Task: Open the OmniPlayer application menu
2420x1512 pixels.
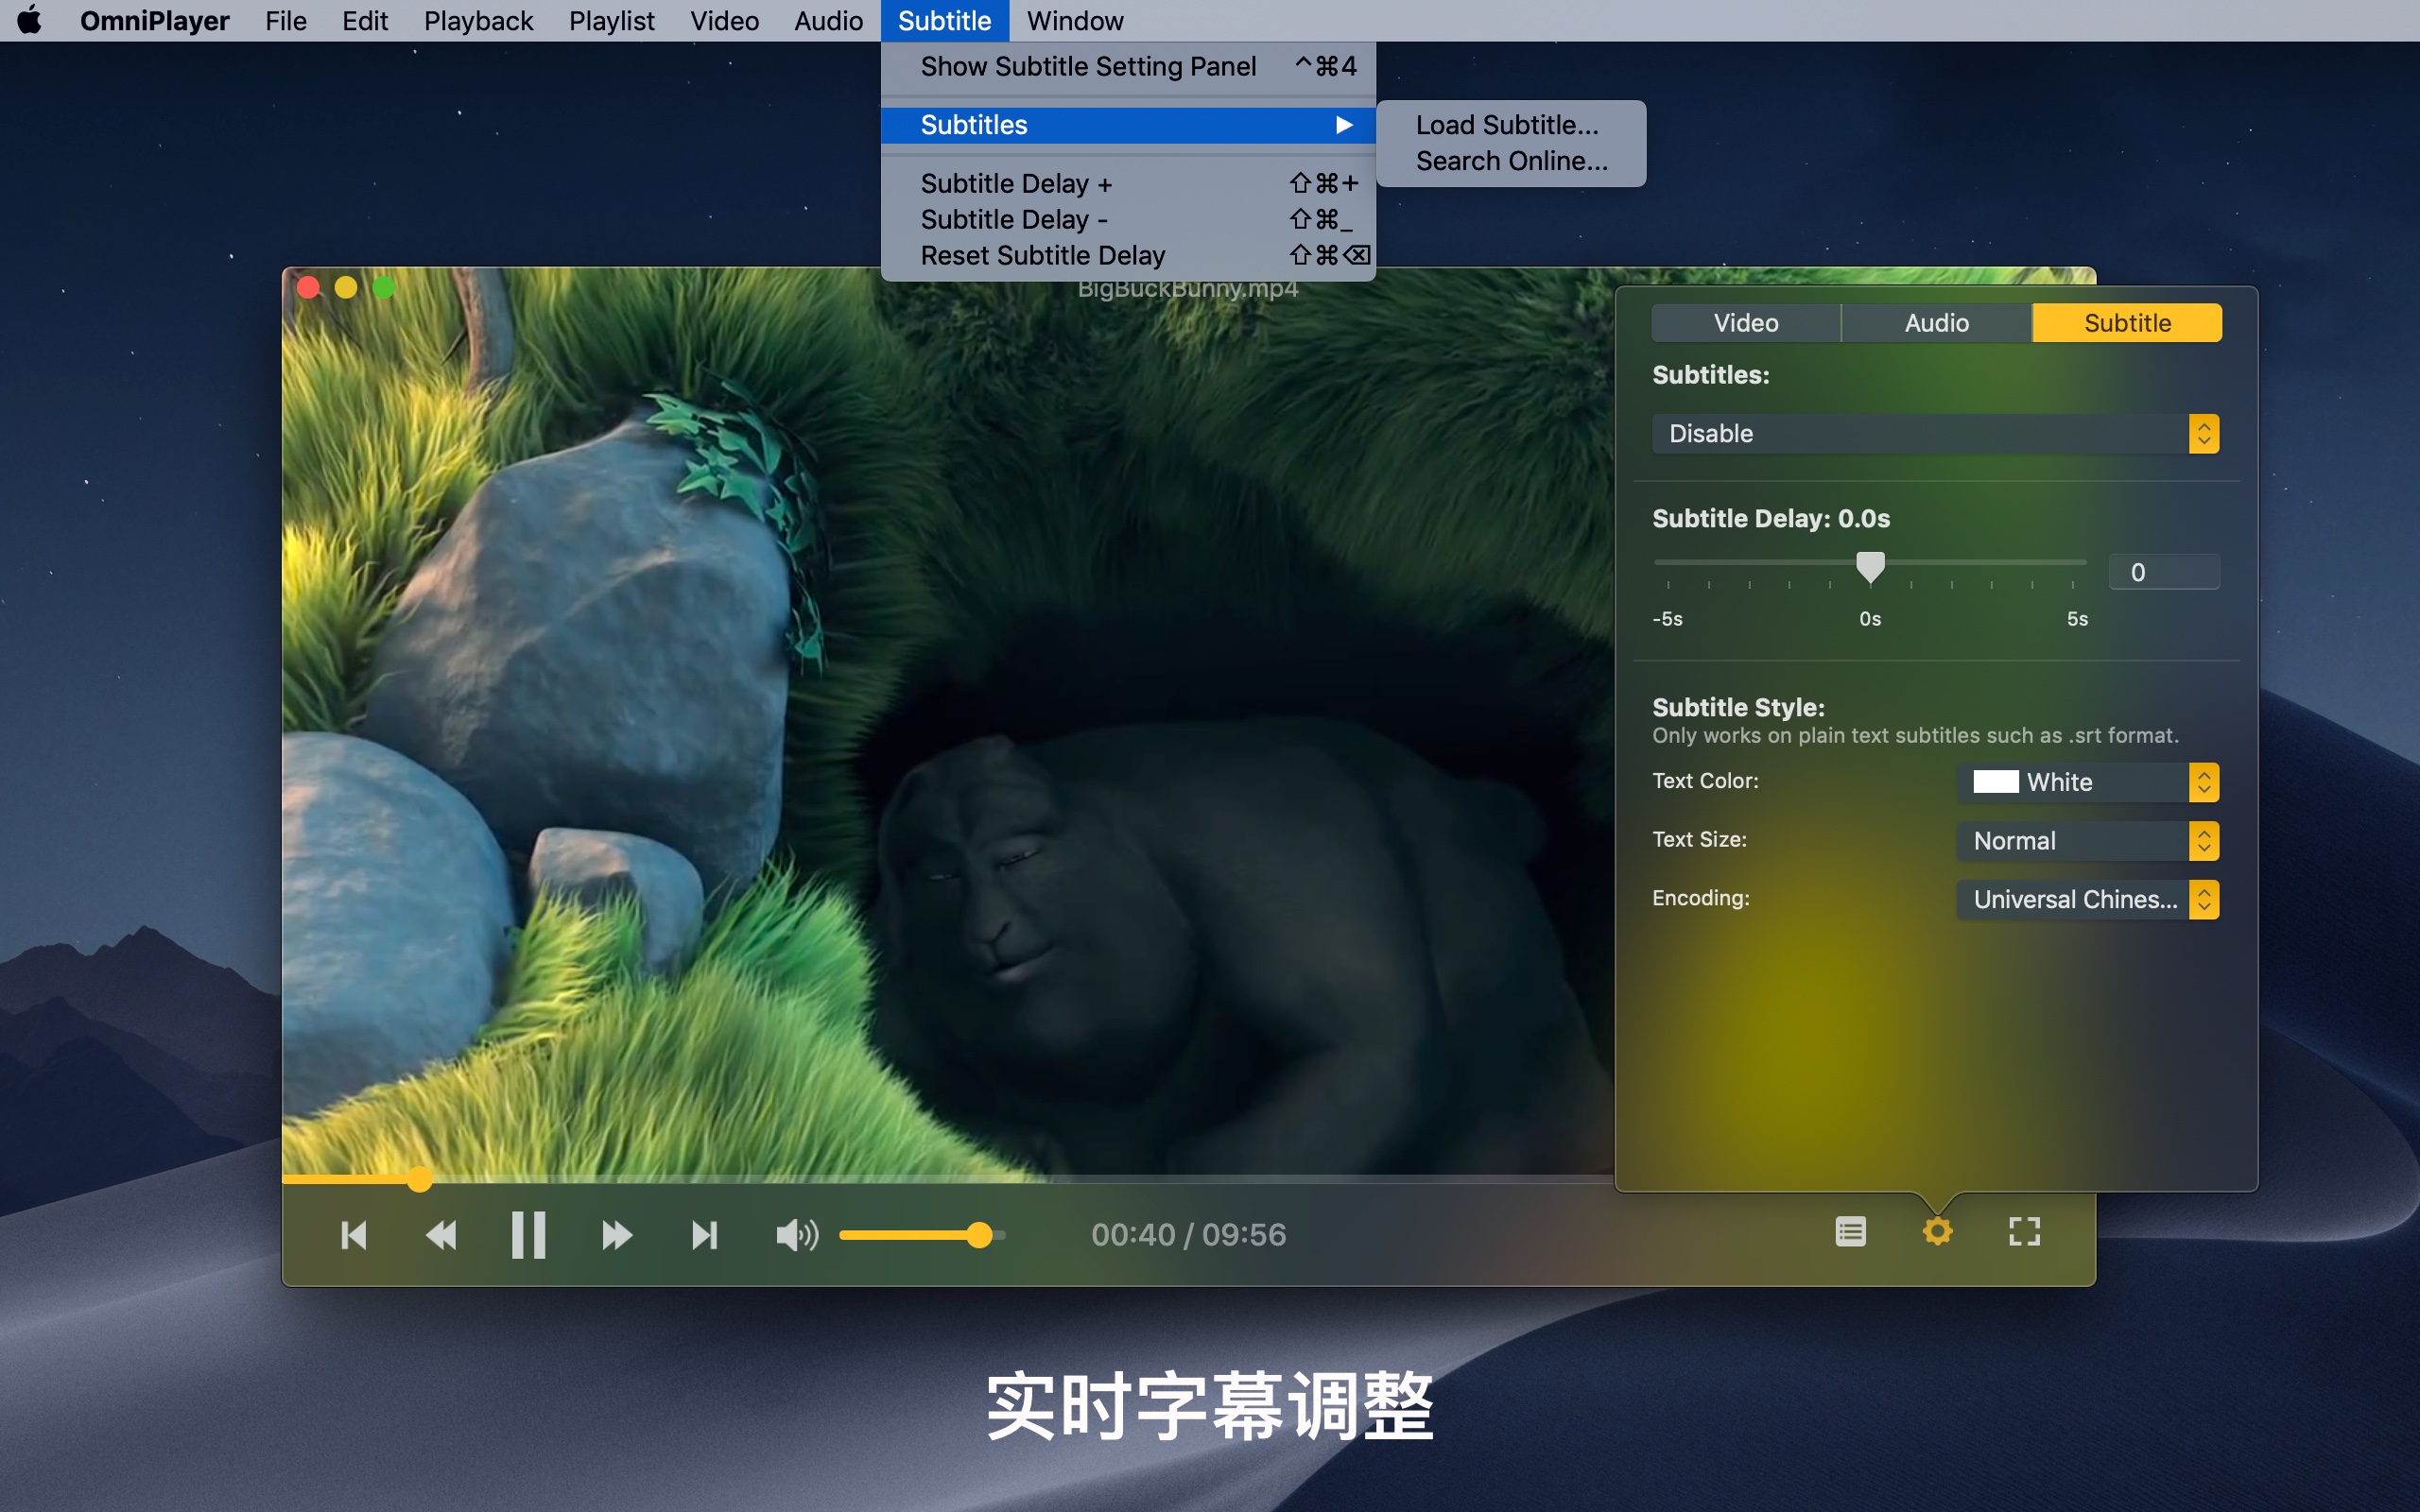Action: [x=155, y=20]
